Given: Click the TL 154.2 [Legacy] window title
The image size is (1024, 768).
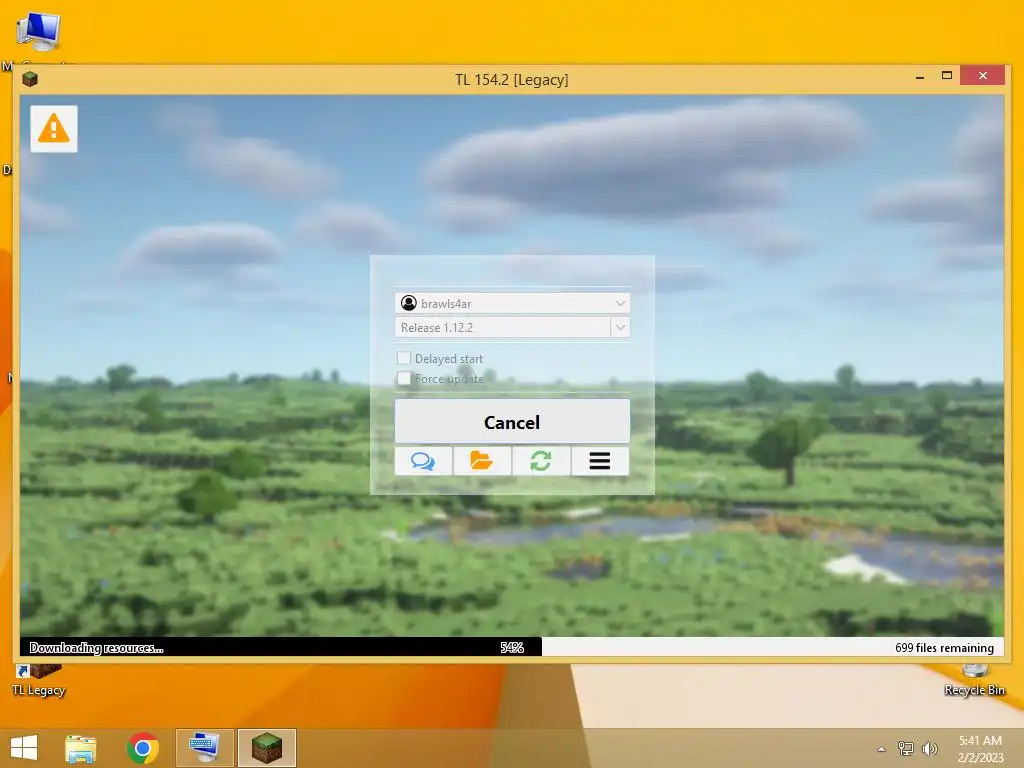Looking at the screenshot, I should 512,80.
